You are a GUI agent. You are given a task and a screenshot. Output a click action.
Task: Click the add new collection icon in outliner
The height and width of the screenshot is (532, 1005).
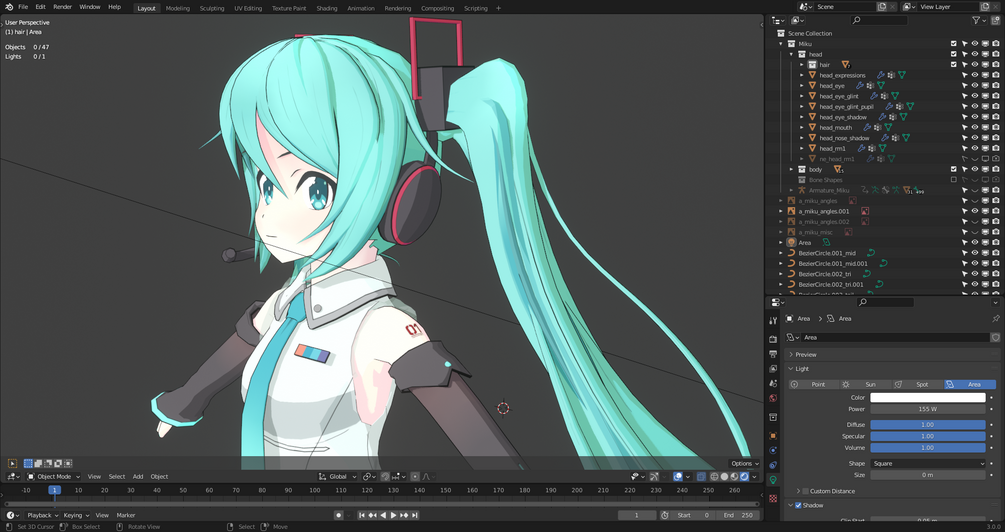(x=995, y=21)
